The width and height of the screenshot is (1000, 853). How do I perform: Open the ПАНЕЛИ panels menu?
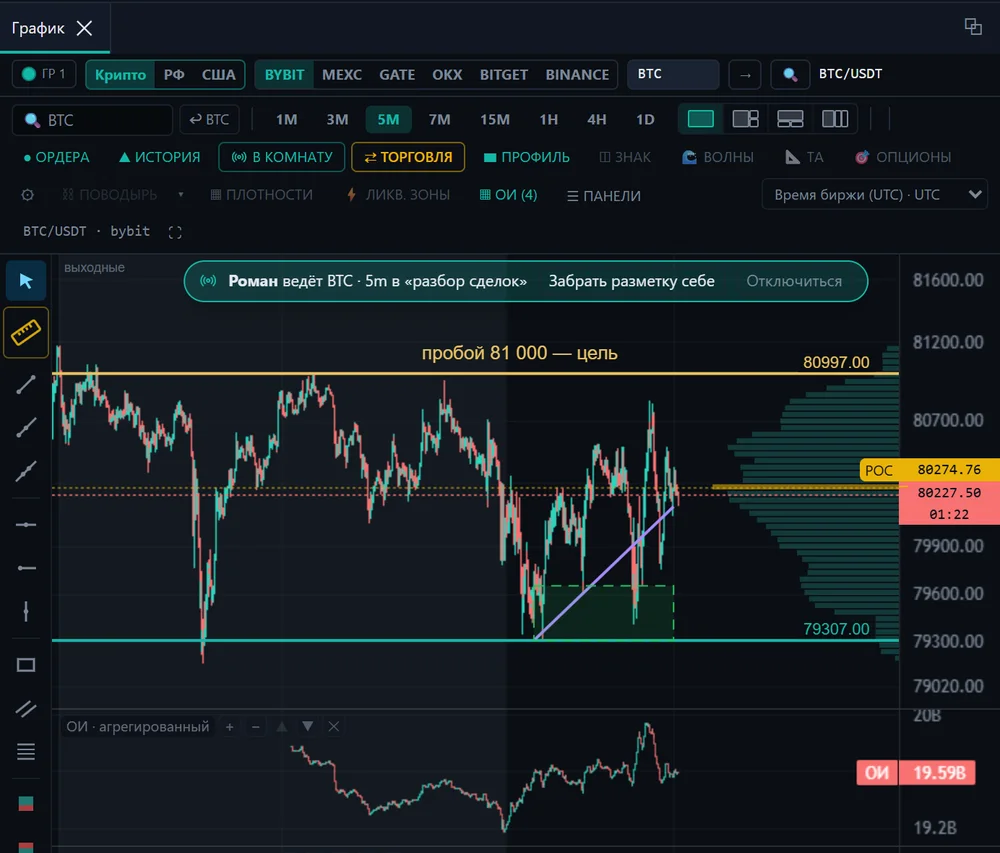[603, 196]
